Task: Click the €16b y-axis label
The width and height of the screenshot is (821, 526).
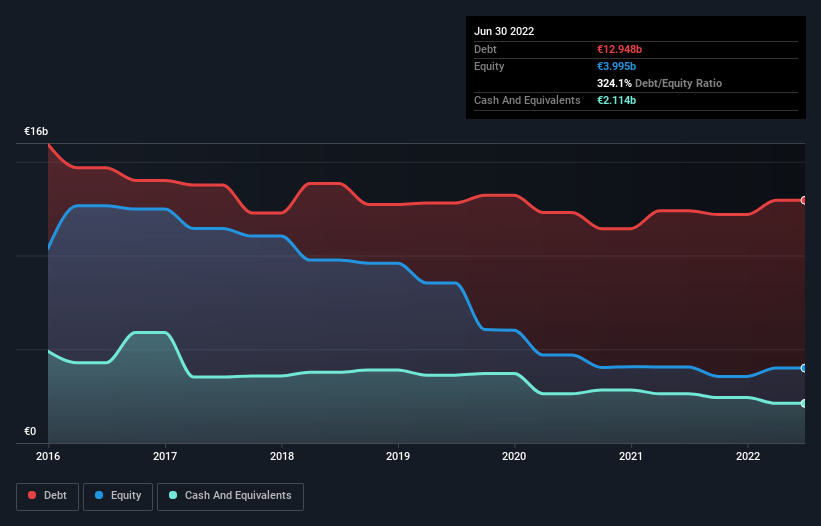Action: click(x=36, y=131)
